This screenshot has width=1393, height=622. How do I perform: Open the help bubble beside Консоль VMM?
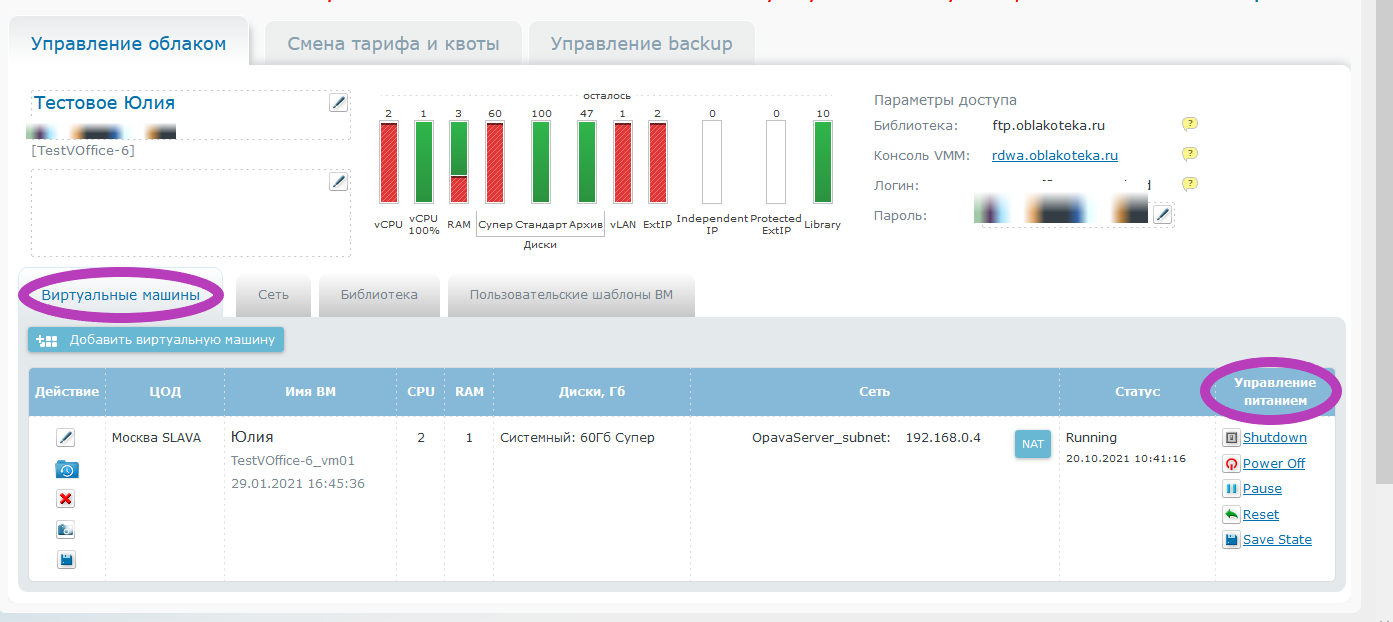(x=1189, y=154)
